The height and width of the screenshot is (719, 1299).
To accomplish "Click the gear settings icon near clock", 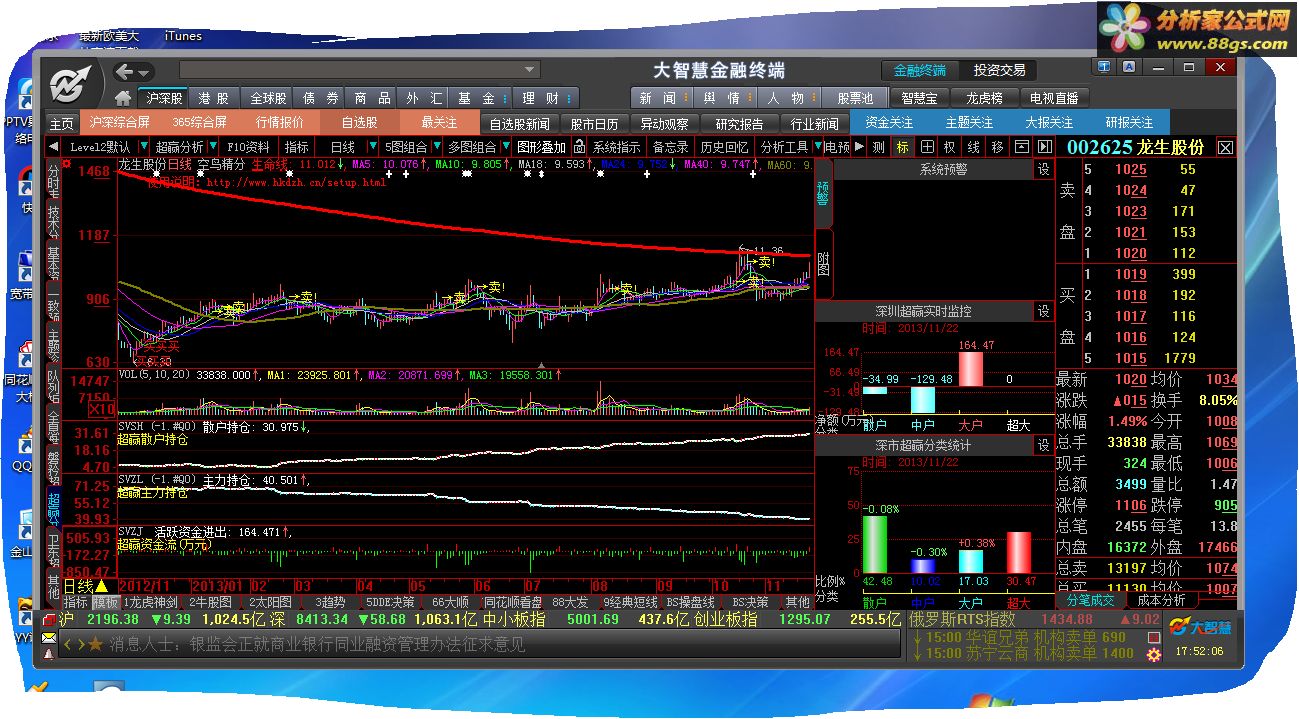I will (1154, 654).
